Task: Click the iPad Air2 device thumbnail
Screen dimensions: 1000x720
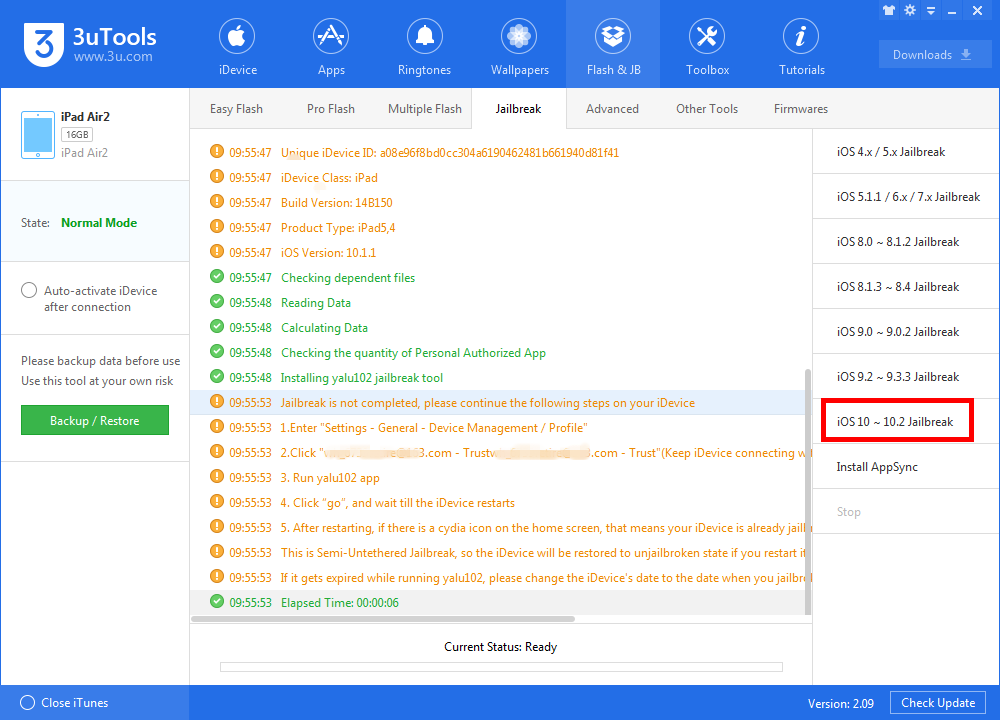Action: click(x=38, y=135)
